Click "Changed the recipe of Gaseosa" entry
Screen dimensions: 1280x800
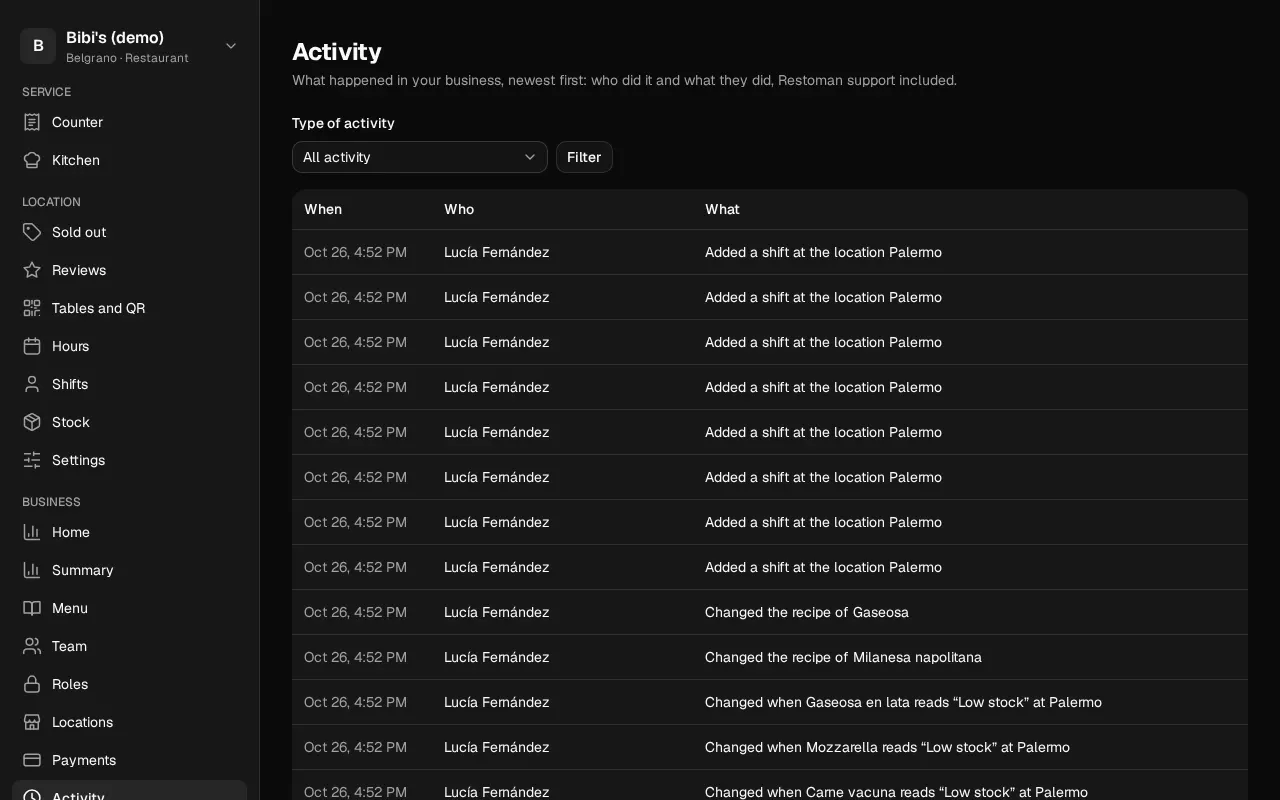tap(807, 612)
